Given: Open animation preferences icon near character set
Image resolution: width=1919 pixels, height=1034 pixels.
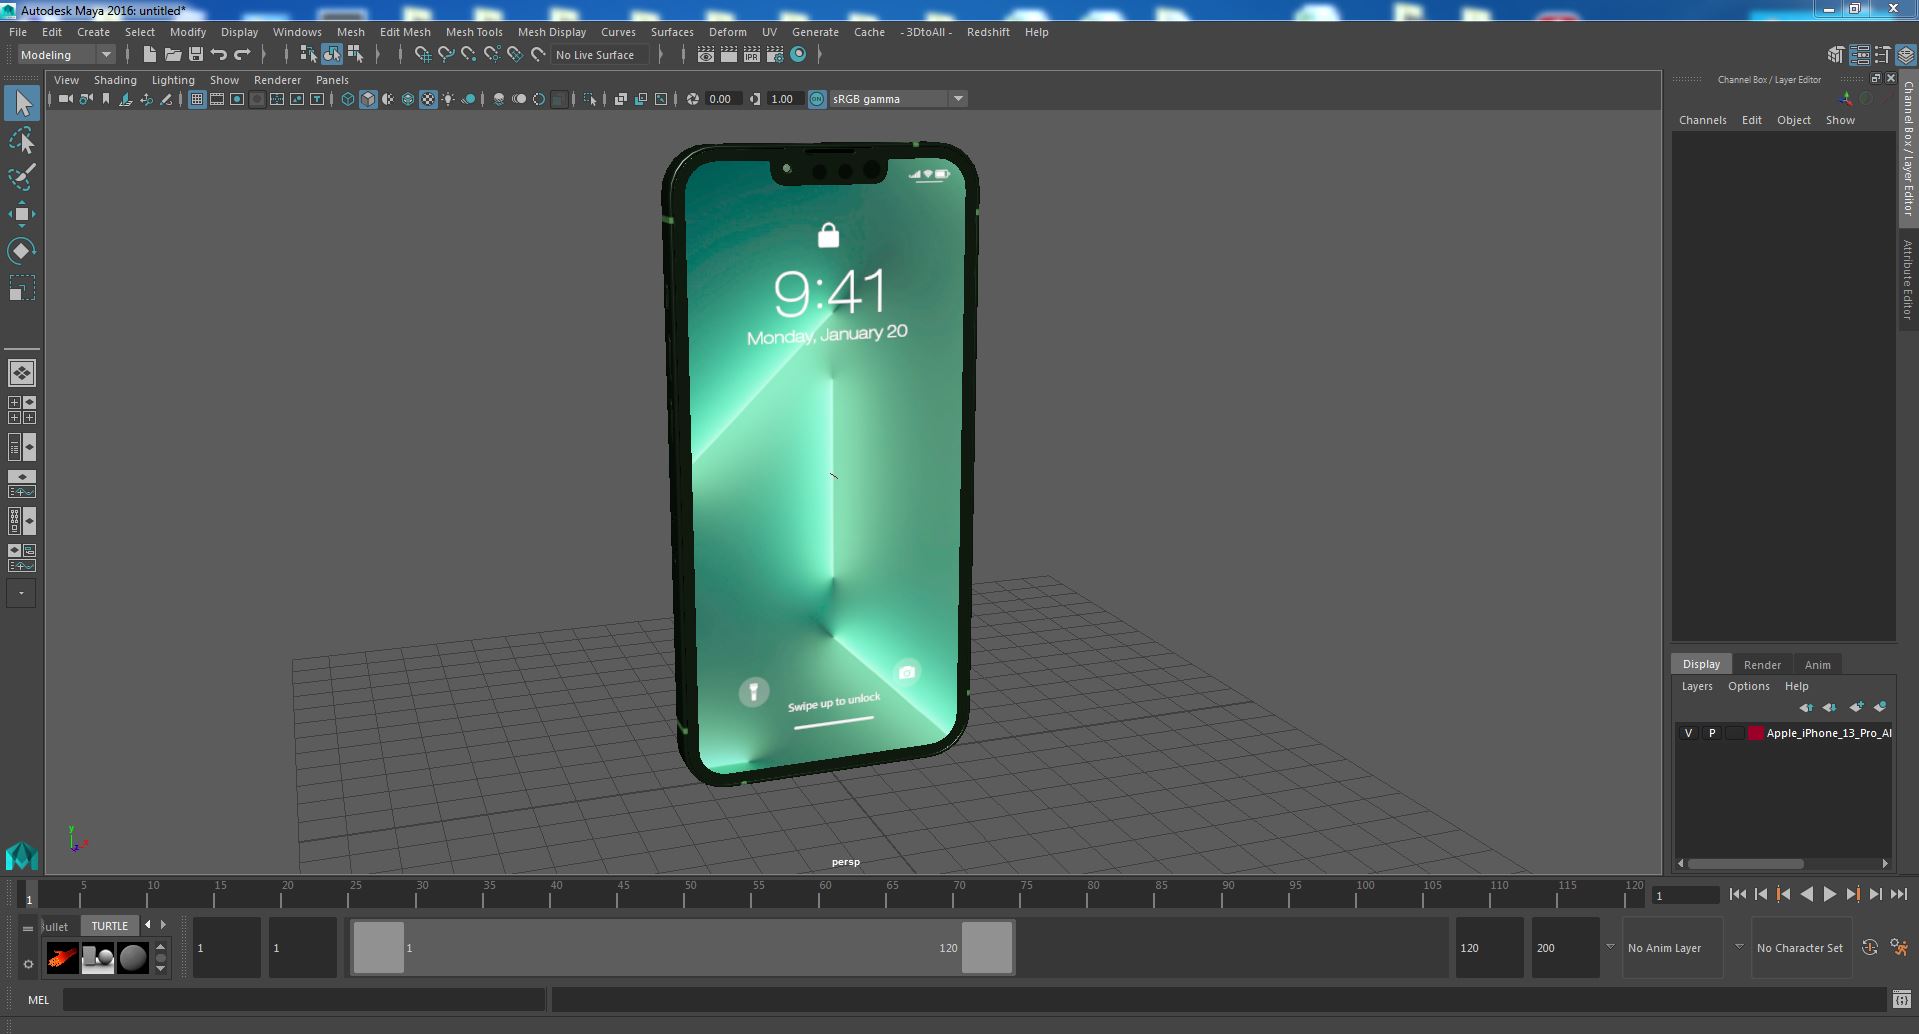Looking at the screenshot, I should coord(1900,948).
